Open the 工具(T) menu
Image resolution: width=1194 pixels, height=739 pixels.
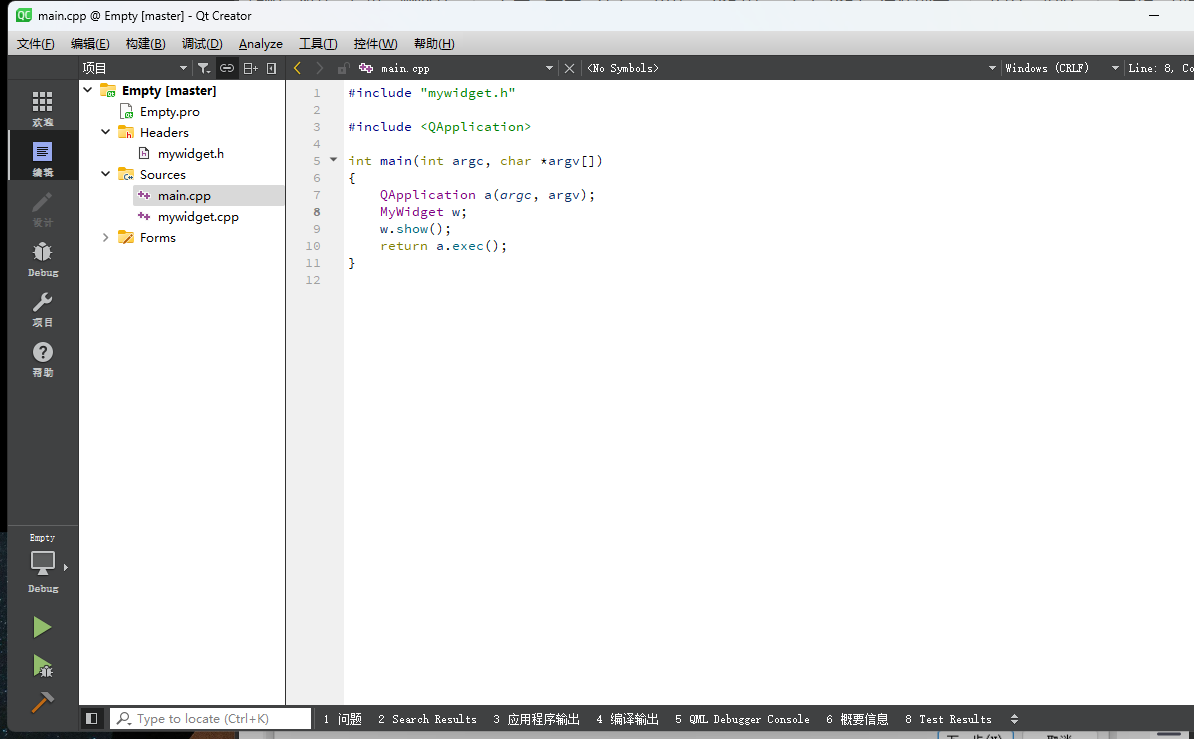pos(318,43)
